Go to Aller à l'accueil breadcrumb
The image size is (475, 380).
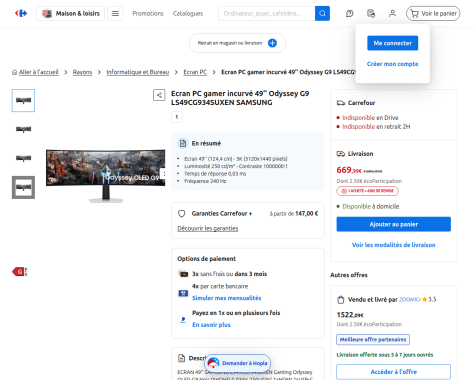click(38, 72)
